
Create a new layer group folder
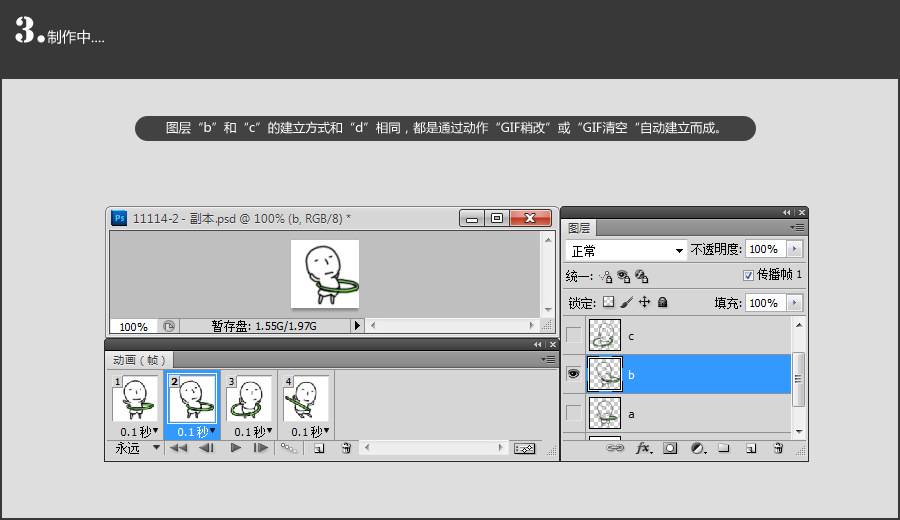[723, 449]
